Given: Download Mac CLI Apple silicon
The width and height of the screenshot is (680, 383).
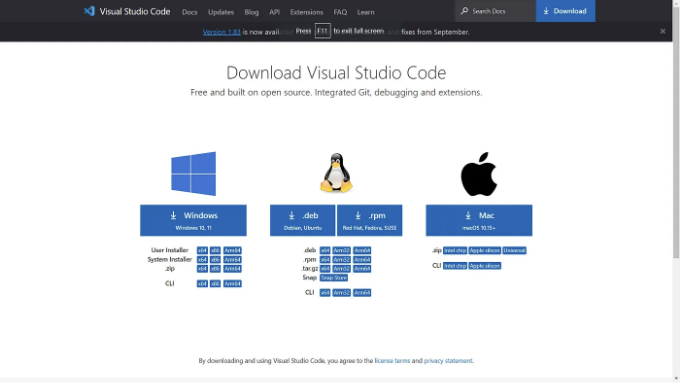Looking at the screenshot, I should tap(484, 265).
